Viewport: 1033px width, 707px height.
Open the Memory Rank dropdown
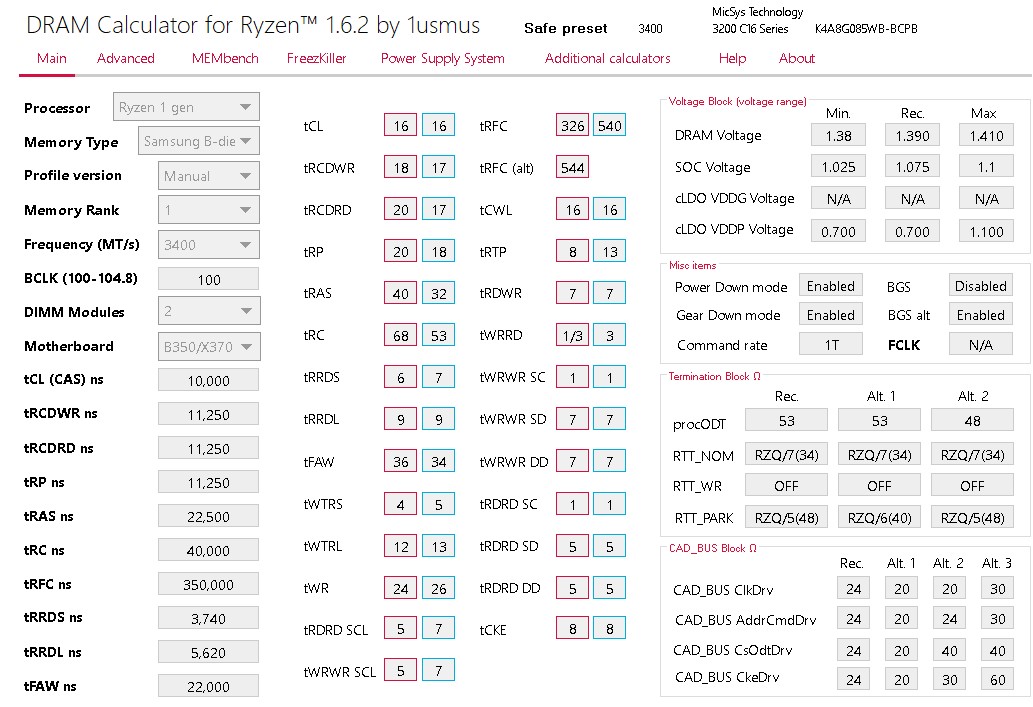coord(209,210)
